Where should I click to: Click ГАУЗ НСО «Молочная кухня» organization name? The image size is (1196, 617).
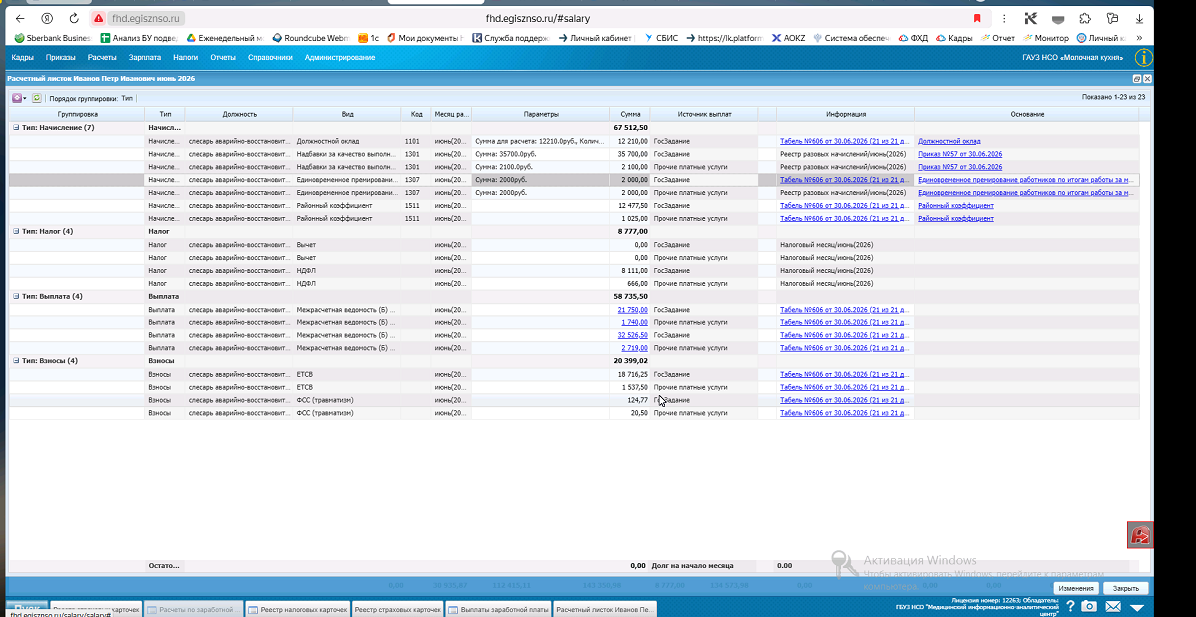click(1072, 57)
